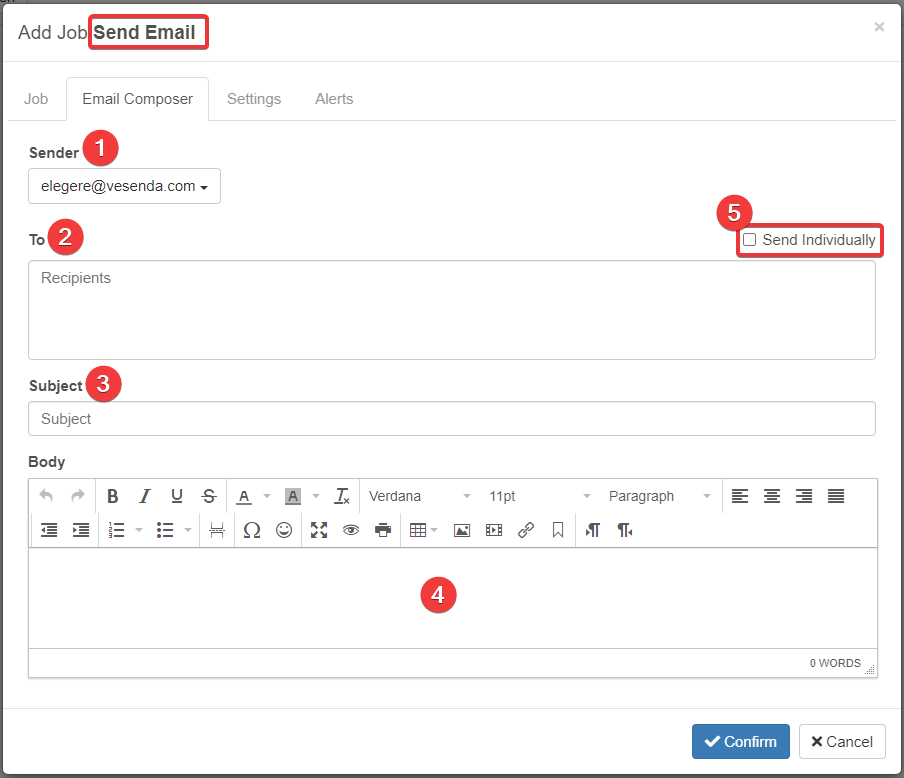Open the Alerts tab
The width and height of the screenshot is (904, 778).
(334, 99)
